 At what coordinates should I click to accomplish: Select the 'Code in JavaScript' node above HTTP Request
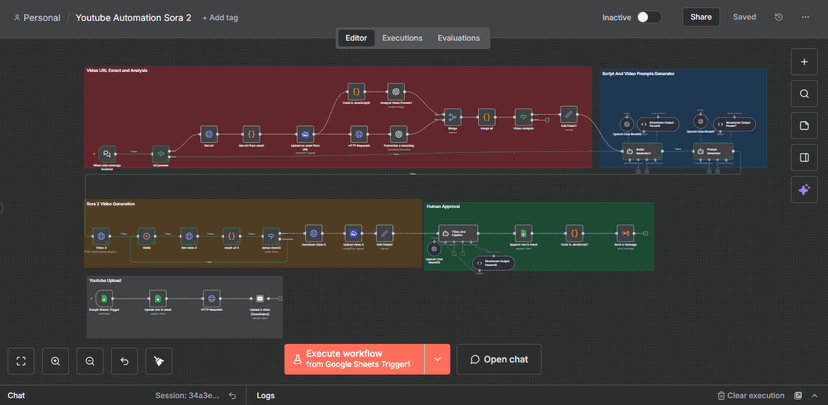coord(356,91)
